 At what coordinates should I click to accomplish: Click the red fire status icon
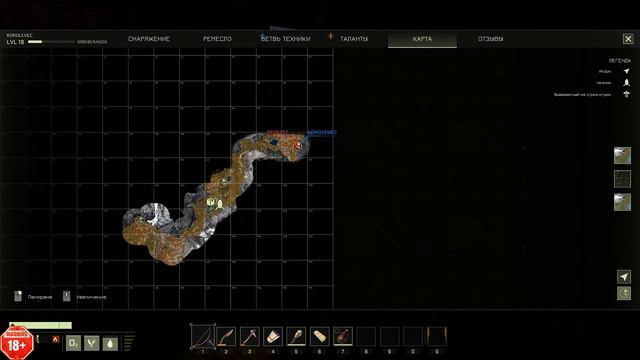(x=56, y=339)
